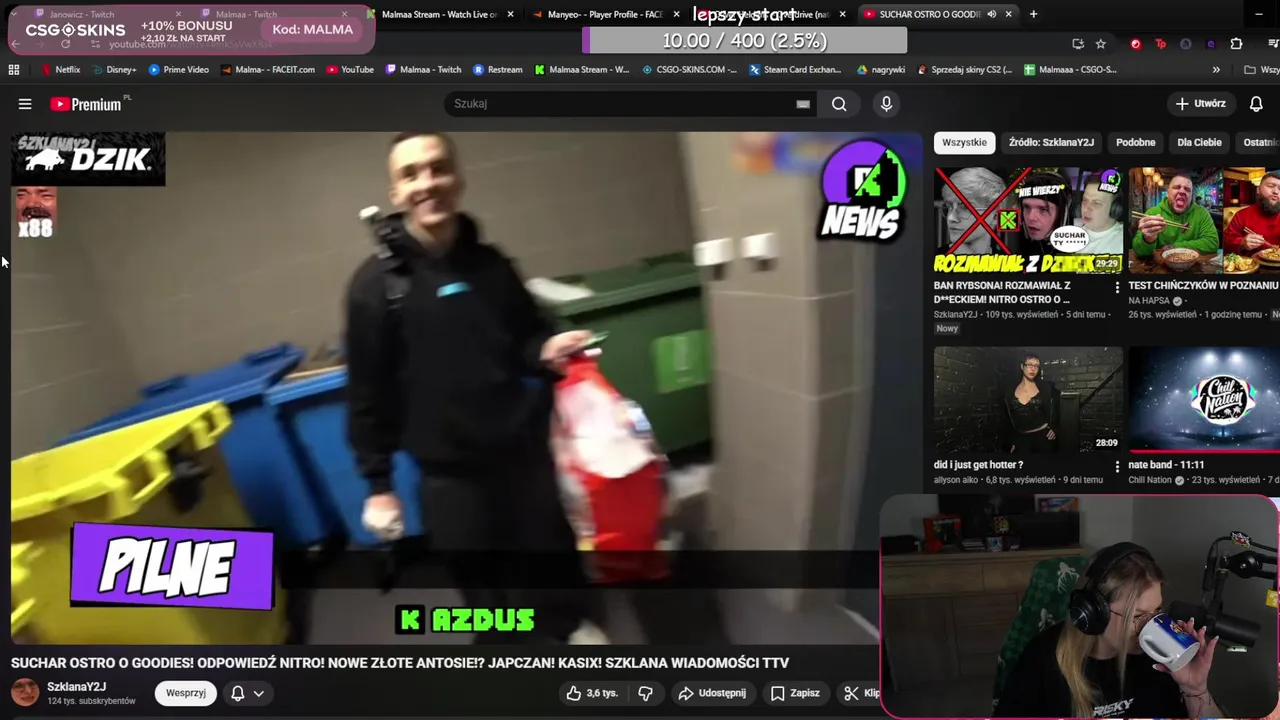Open YouTube notifications bell

pyautogui.click(x=1256, y=104)
